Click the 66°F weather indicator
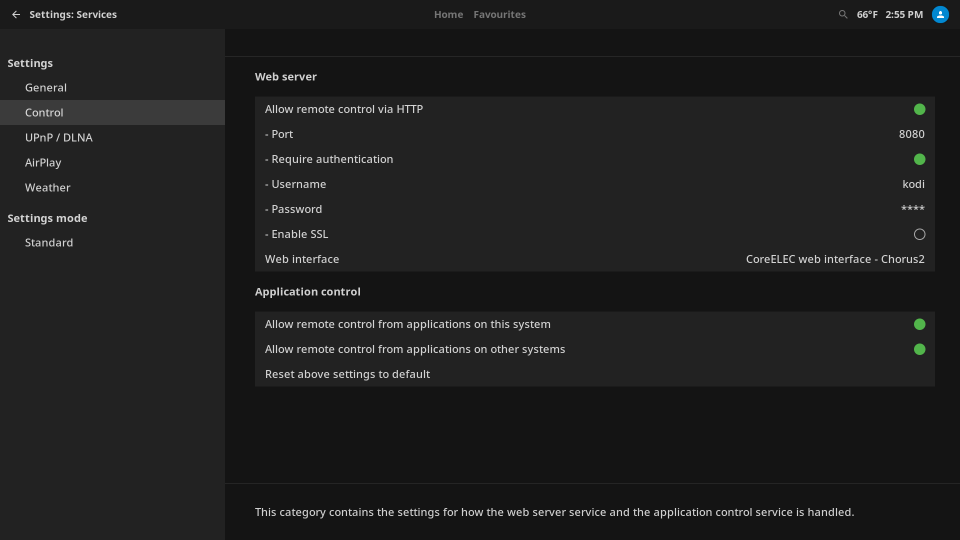 [x=867, y=15]
